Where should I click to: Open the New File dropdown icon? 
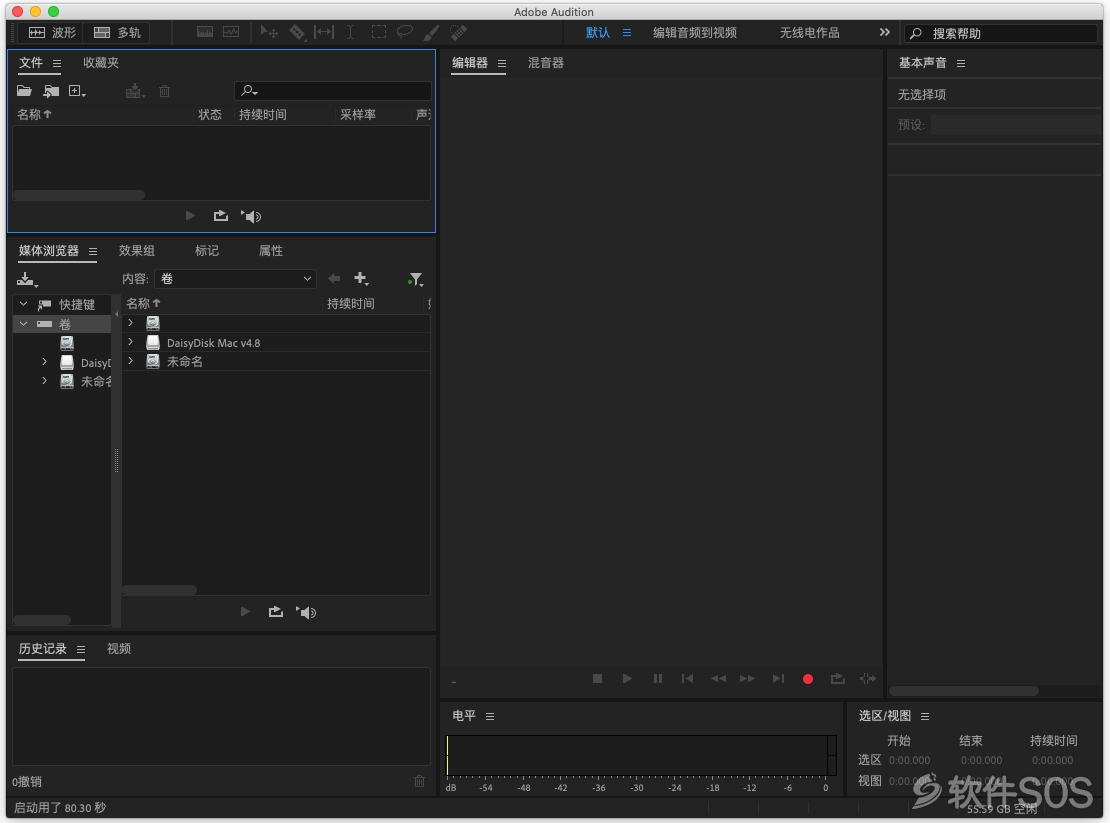pyautogui.click(x=76, y=91)
